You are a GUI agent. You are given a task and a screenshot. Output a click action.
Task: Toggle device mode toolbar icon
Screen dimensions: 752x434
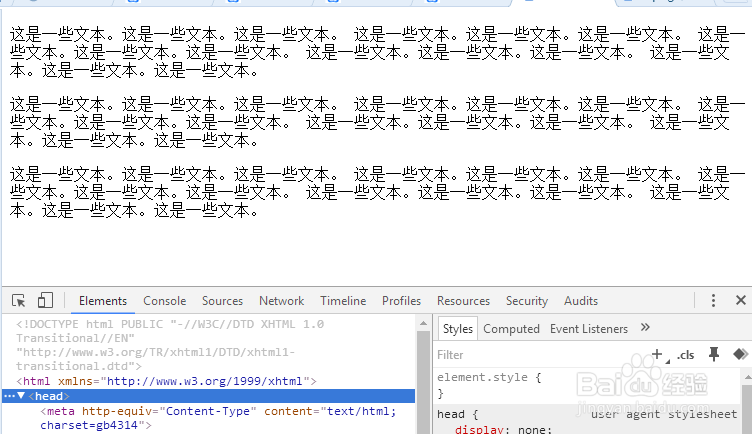click(45, 301)
